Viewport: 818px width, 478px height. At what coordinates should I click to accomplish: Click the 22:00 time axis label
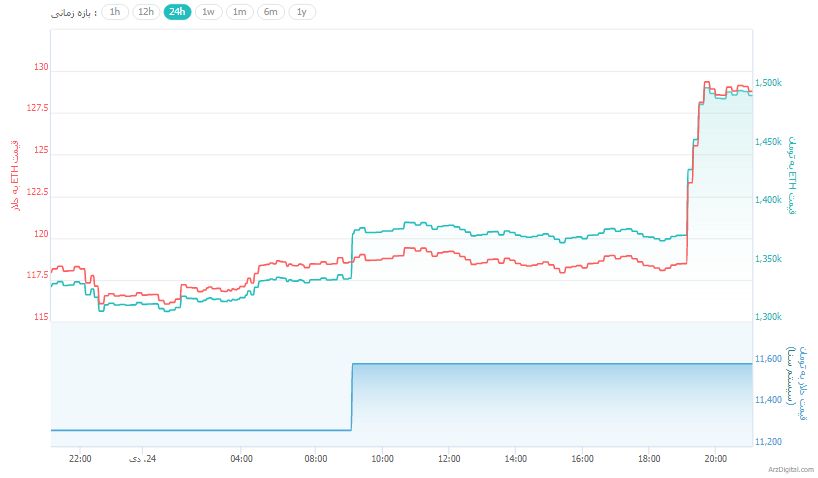80,459
